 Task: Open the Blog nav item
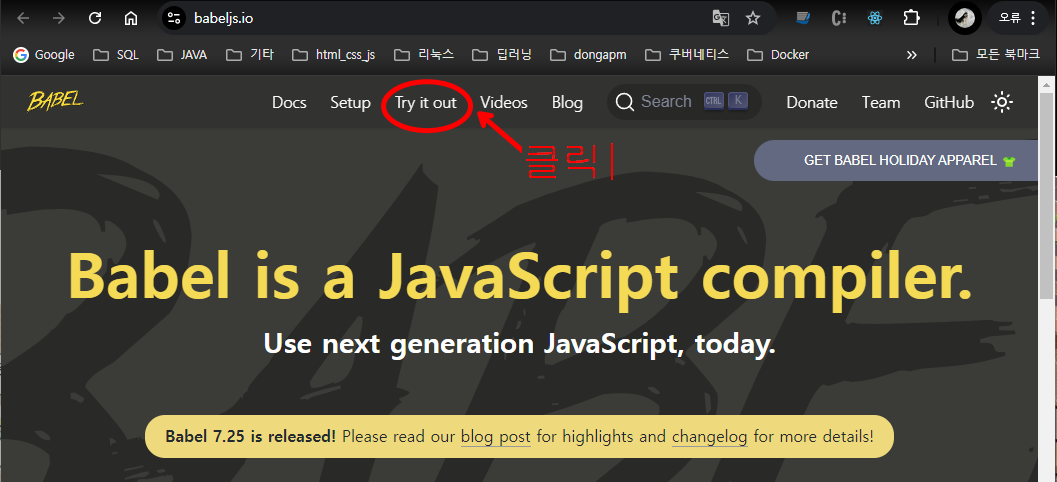coord(567,102)
